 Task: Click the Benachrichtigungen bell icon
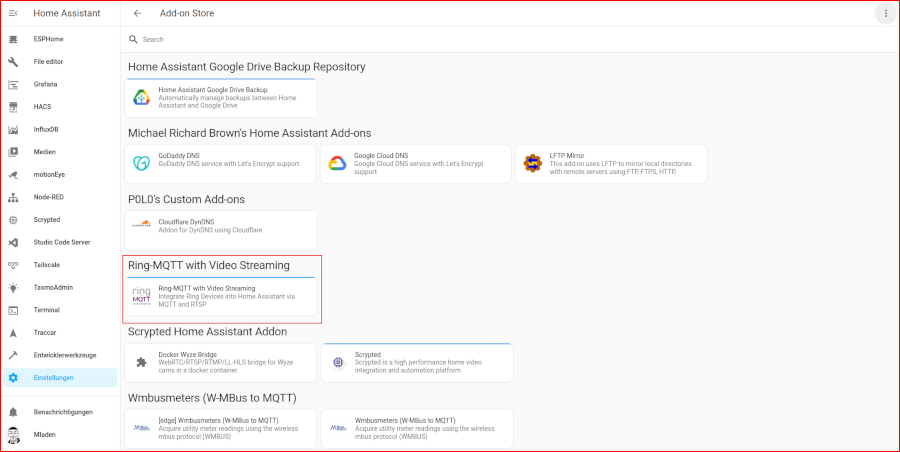13,412
